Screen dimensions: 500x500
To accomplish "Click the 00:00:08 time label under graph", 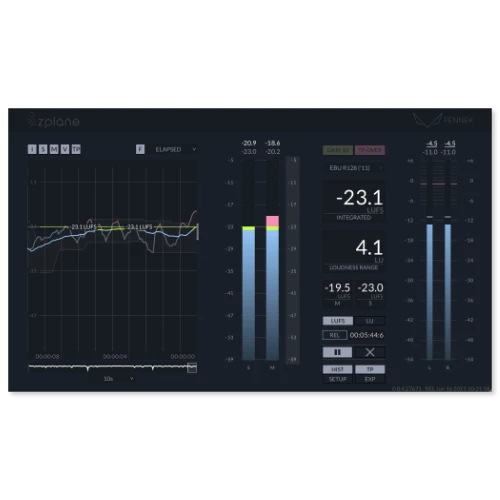I will [47, 357].
